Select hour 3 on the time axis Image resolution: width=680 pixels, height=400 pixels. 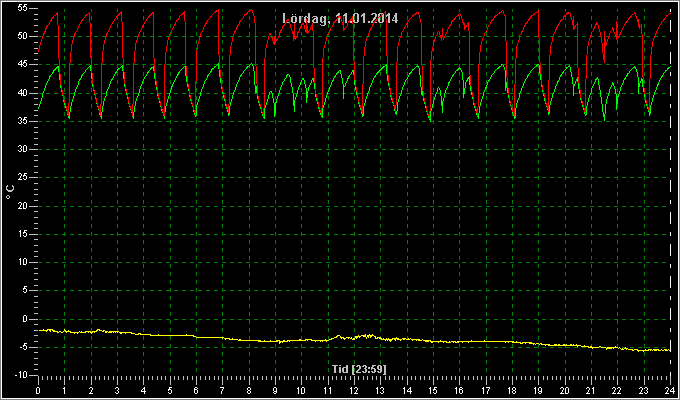[117, 389]
